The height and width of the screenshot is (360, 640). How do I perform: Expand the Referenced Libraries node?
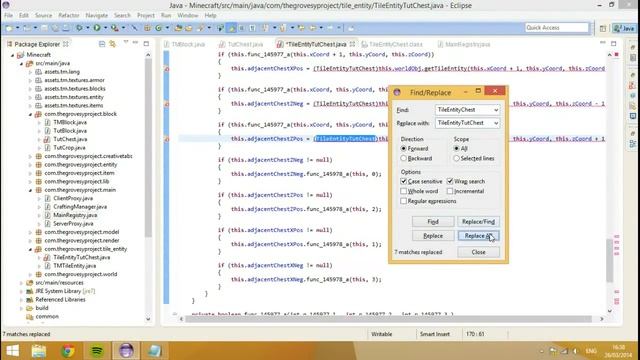[22, 300]
